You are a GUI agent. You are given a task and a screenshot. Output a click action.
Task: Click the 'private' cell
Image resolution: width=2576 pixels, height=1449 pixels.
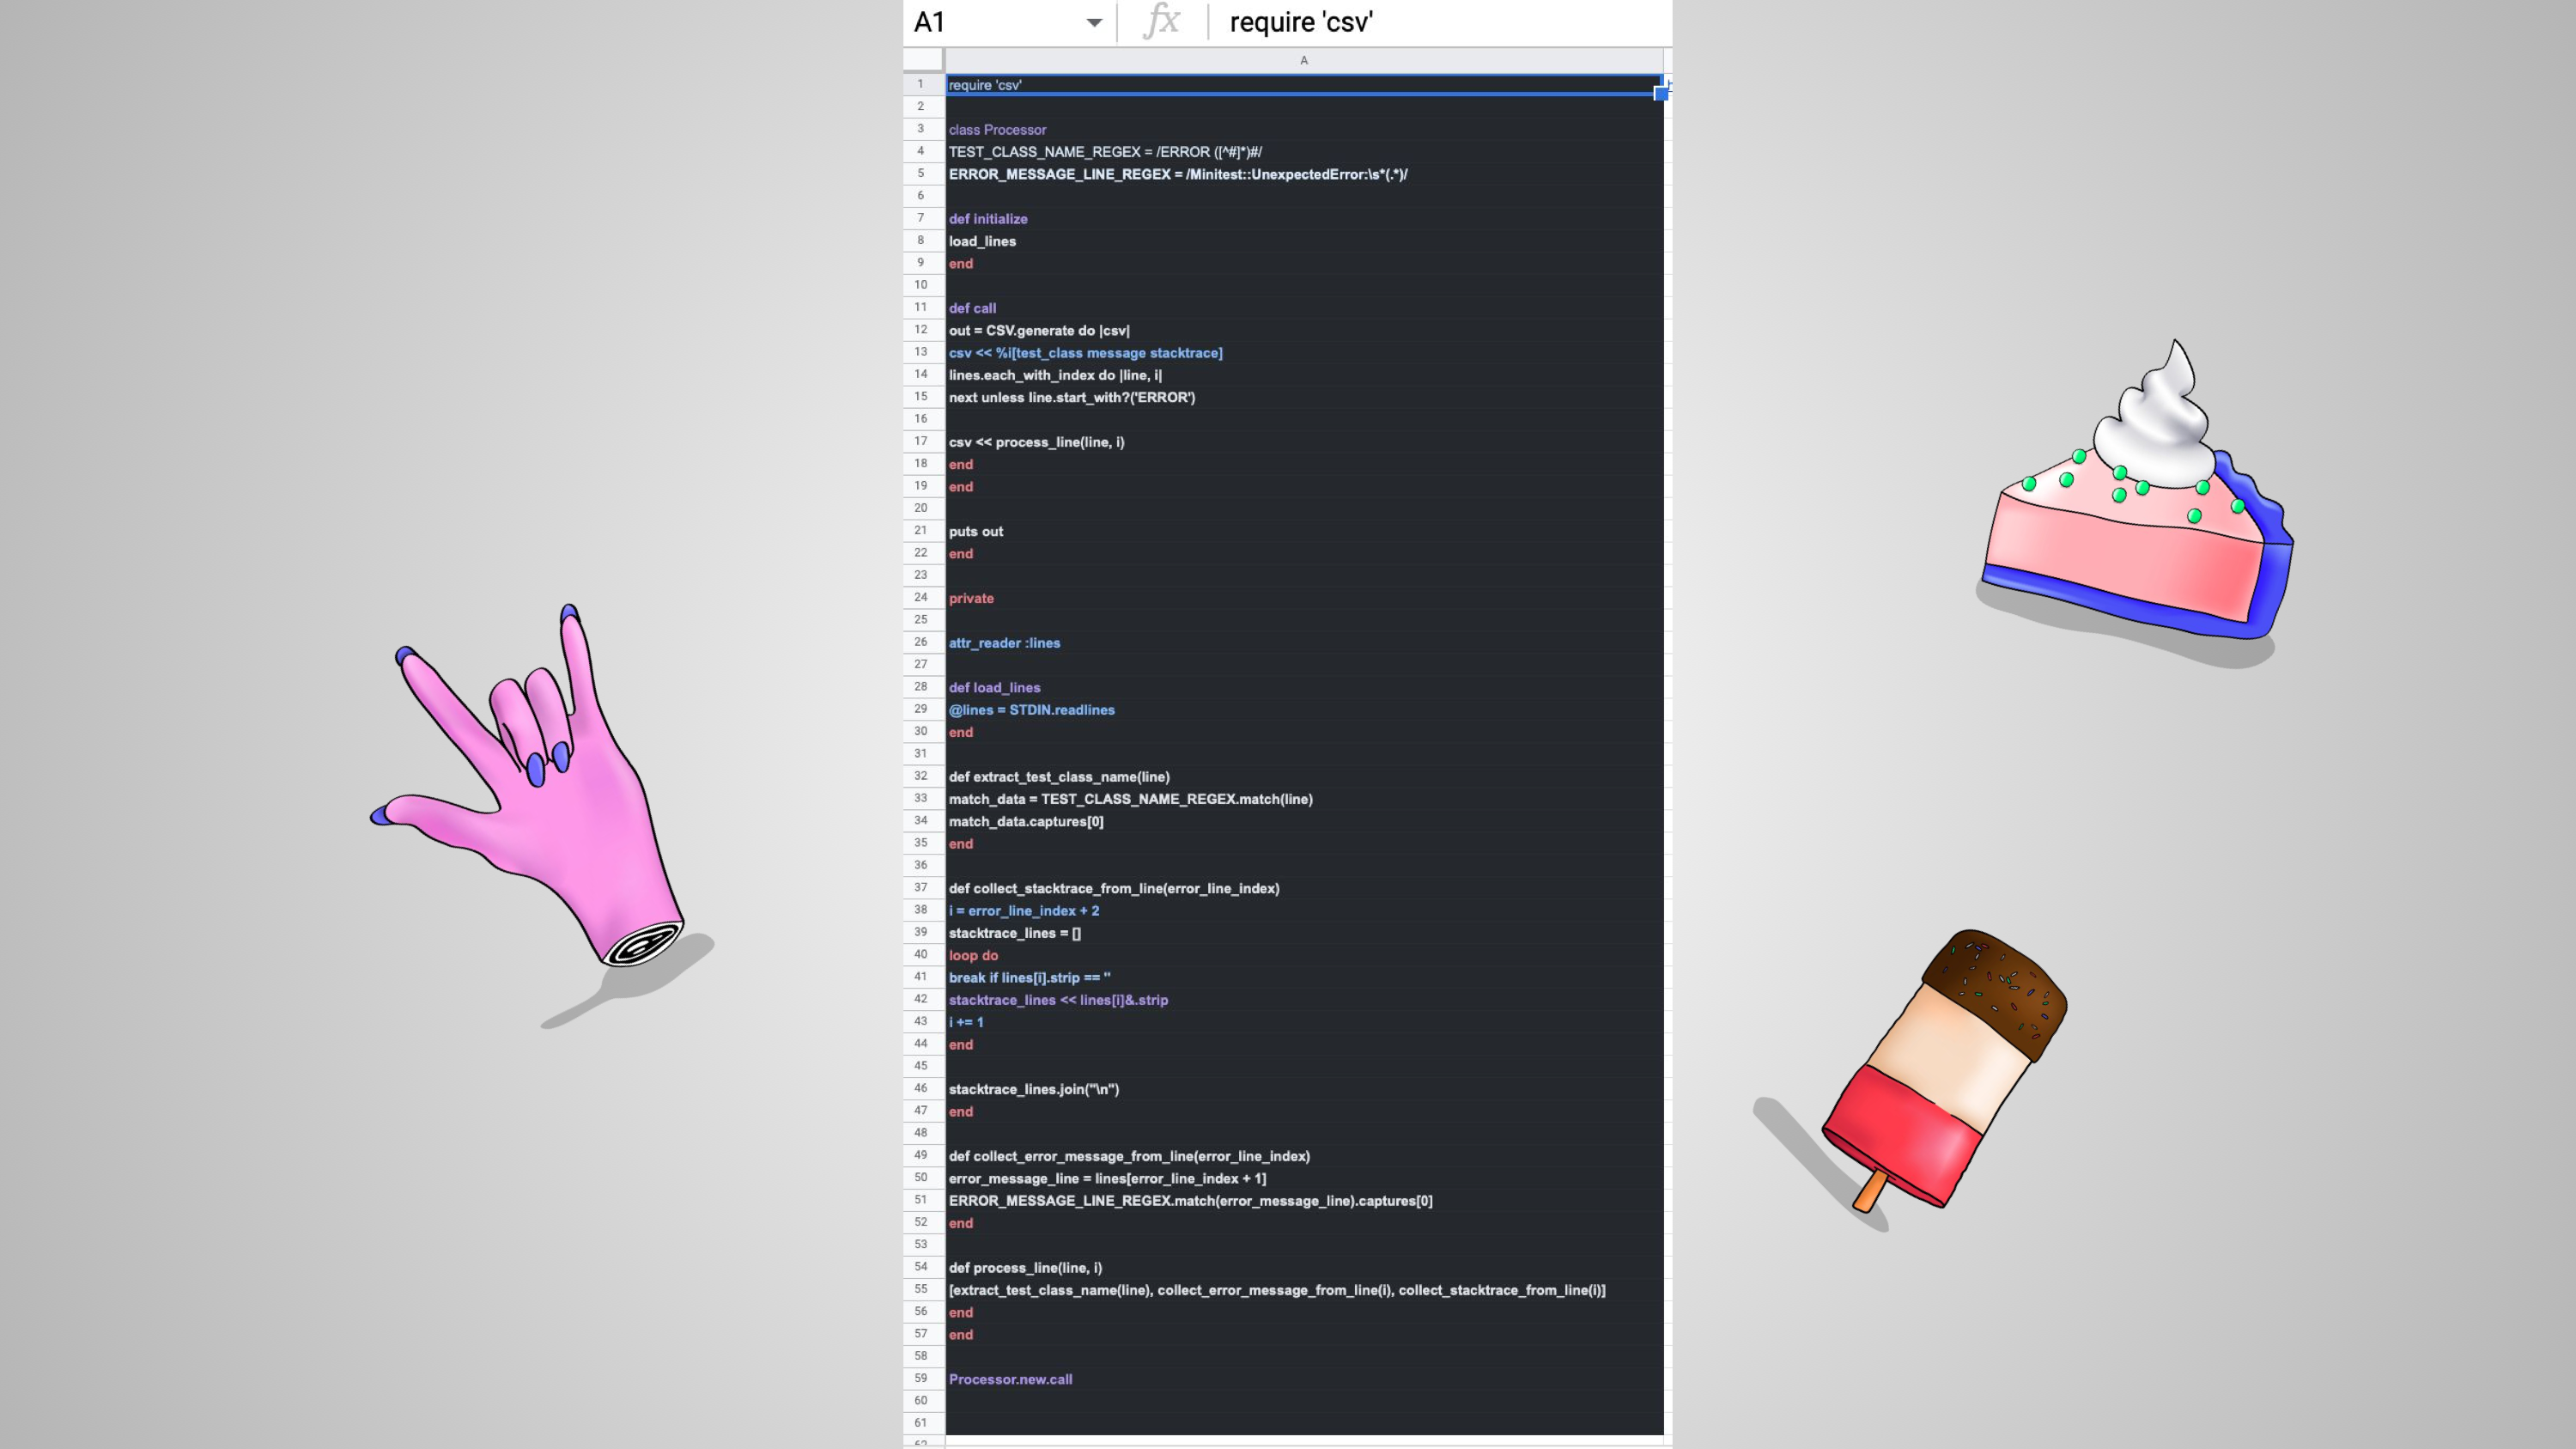point(1304,598)
